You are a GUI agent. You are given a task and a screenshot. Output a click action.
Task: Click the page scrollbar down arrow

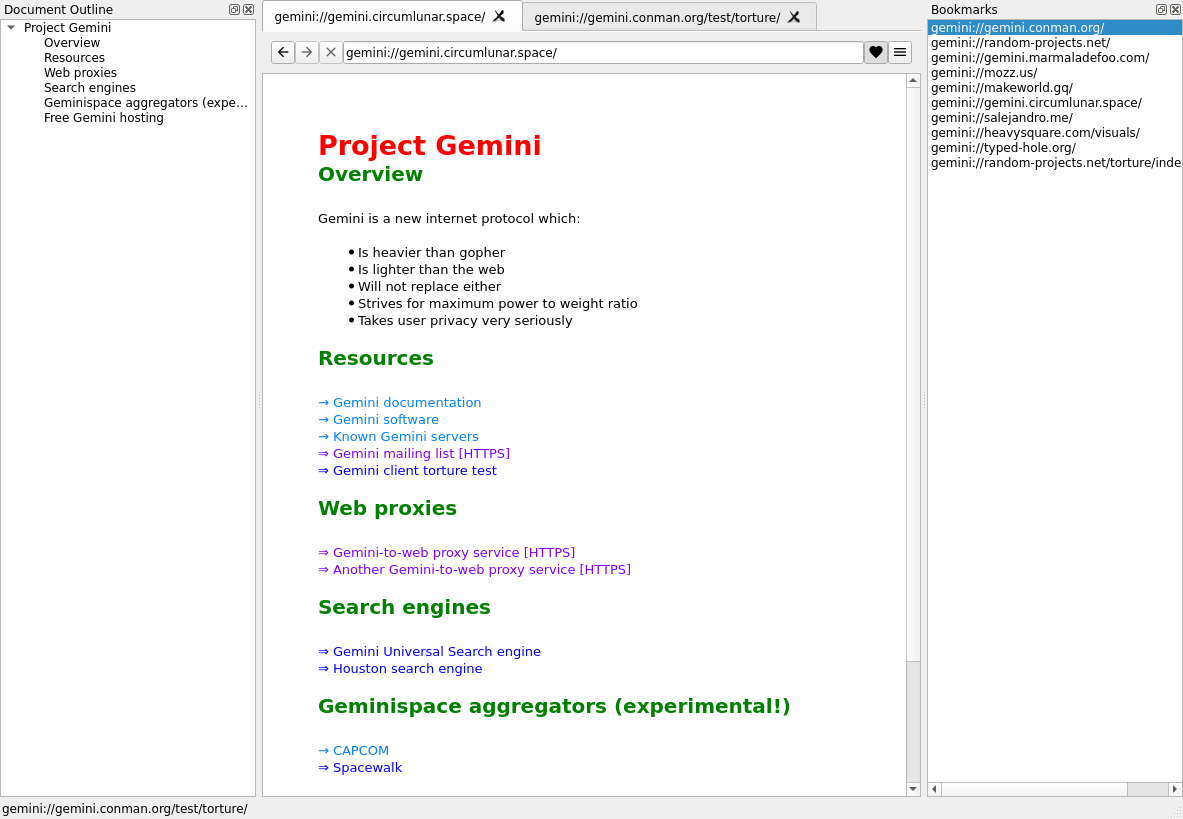point(913,789)
